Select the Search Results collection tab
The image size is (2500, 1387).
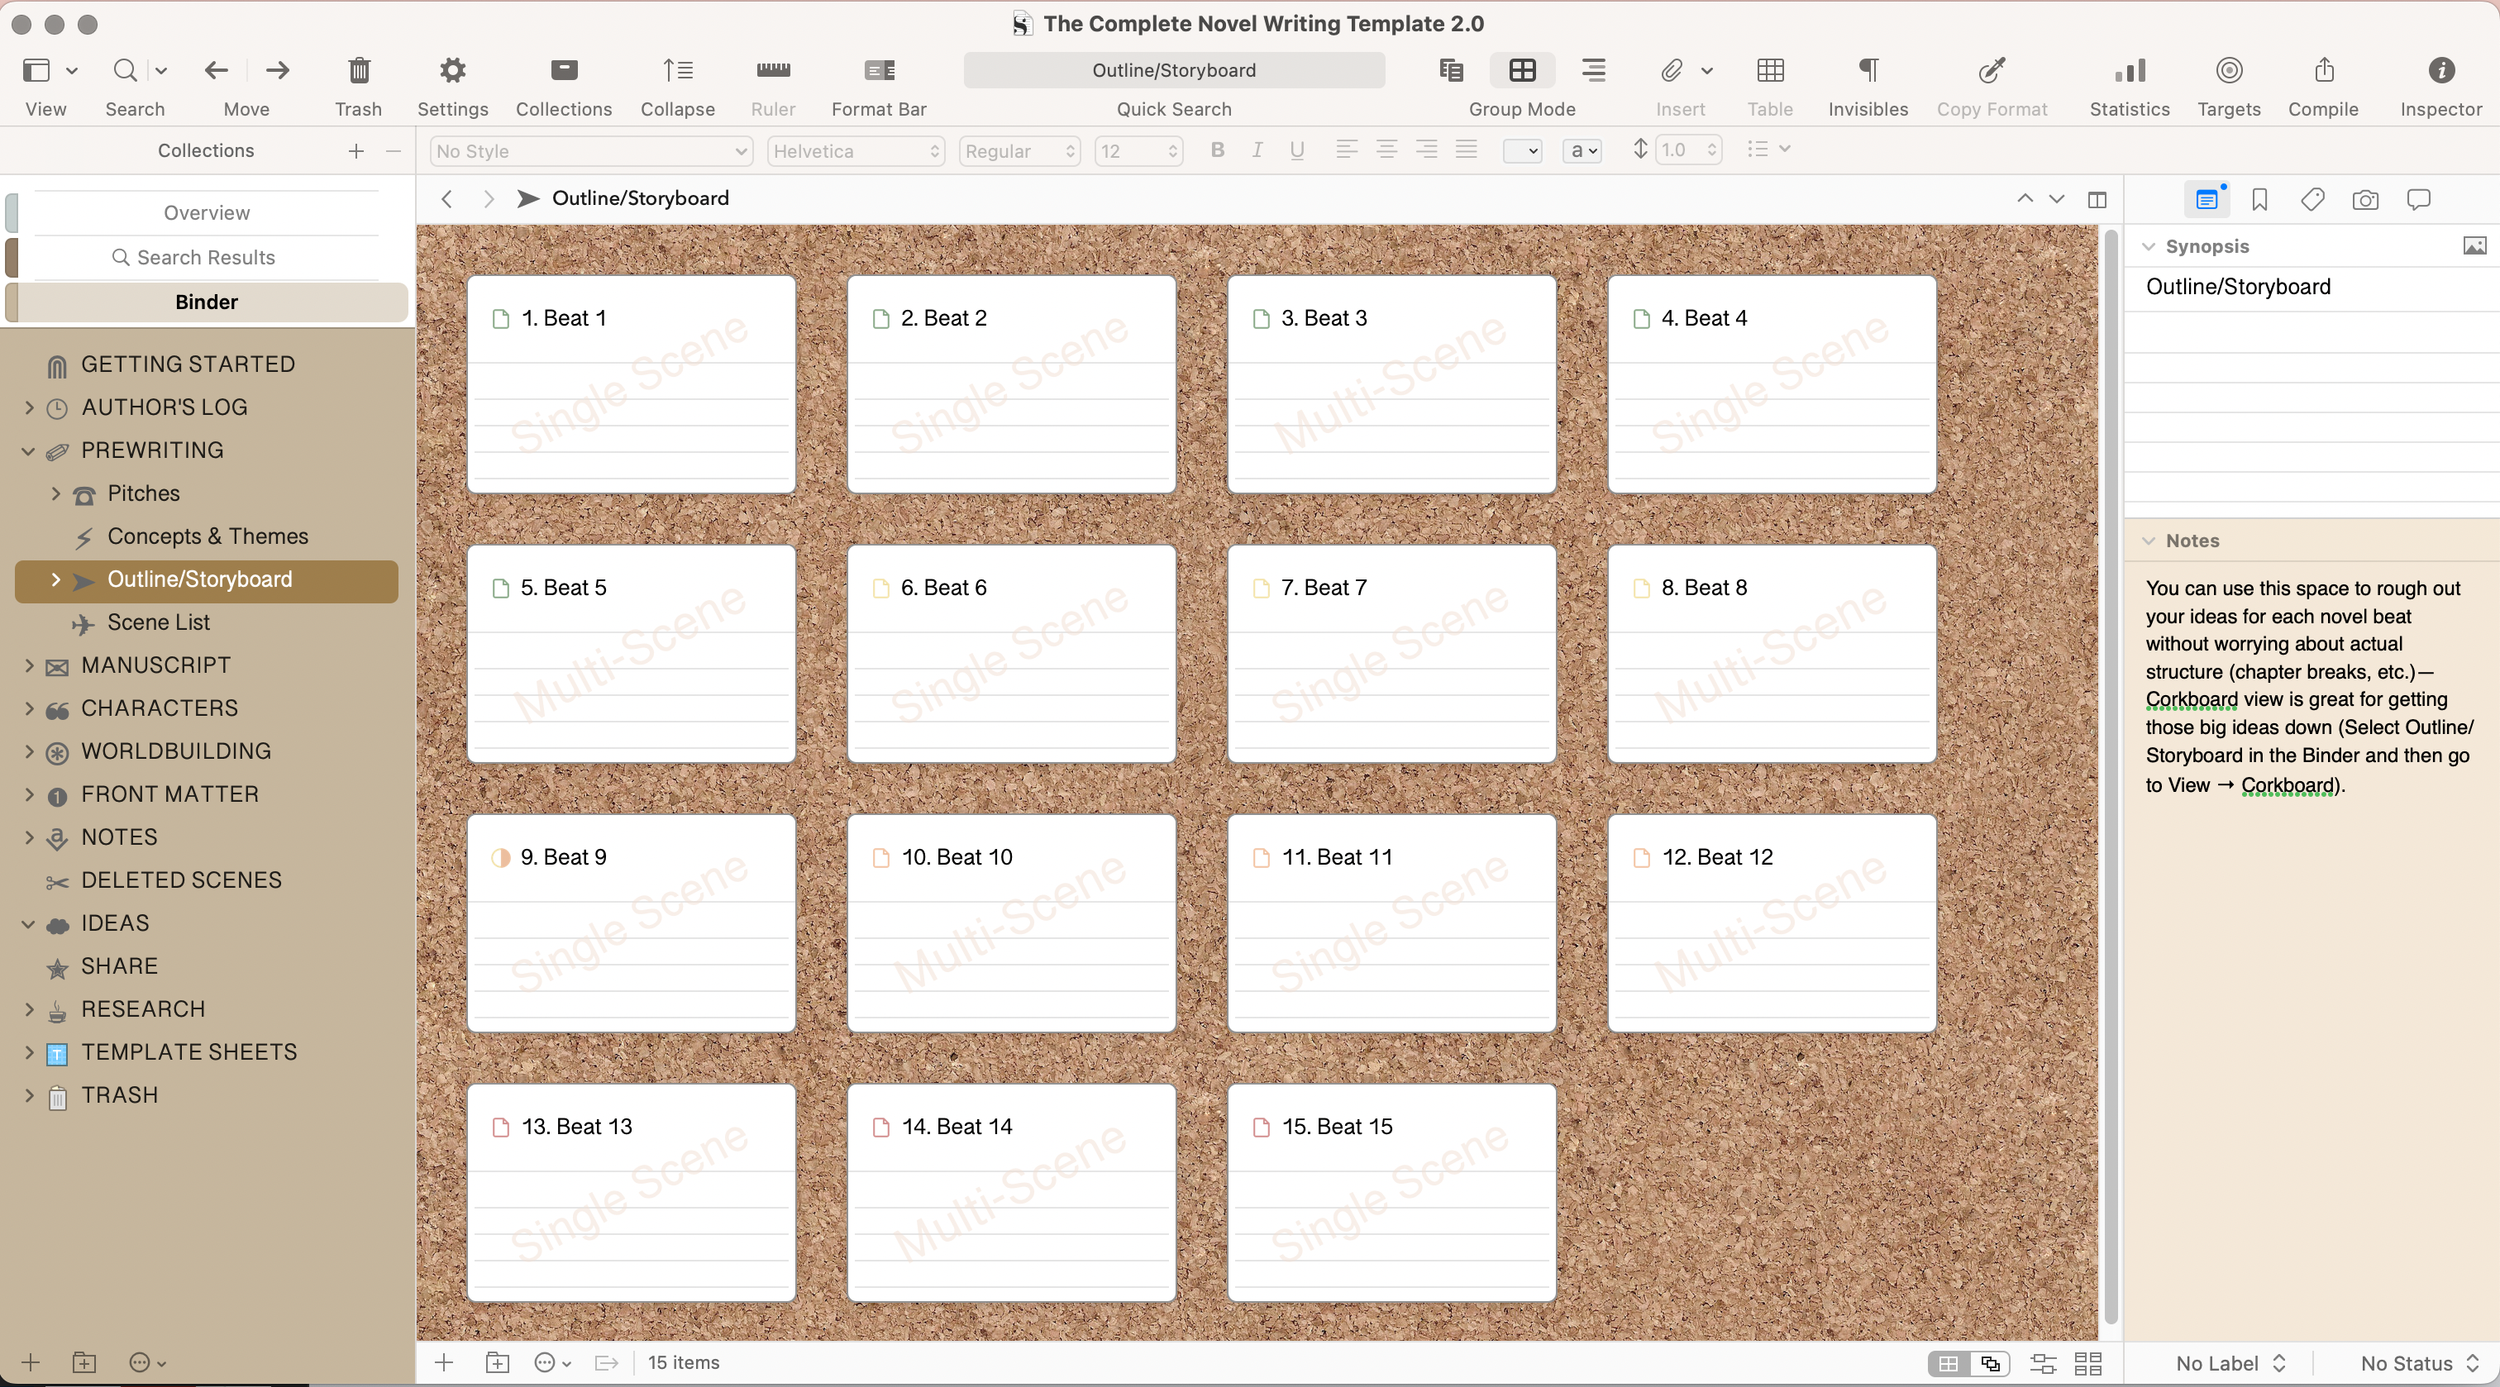pyautogui.click(x=206, y=258)
